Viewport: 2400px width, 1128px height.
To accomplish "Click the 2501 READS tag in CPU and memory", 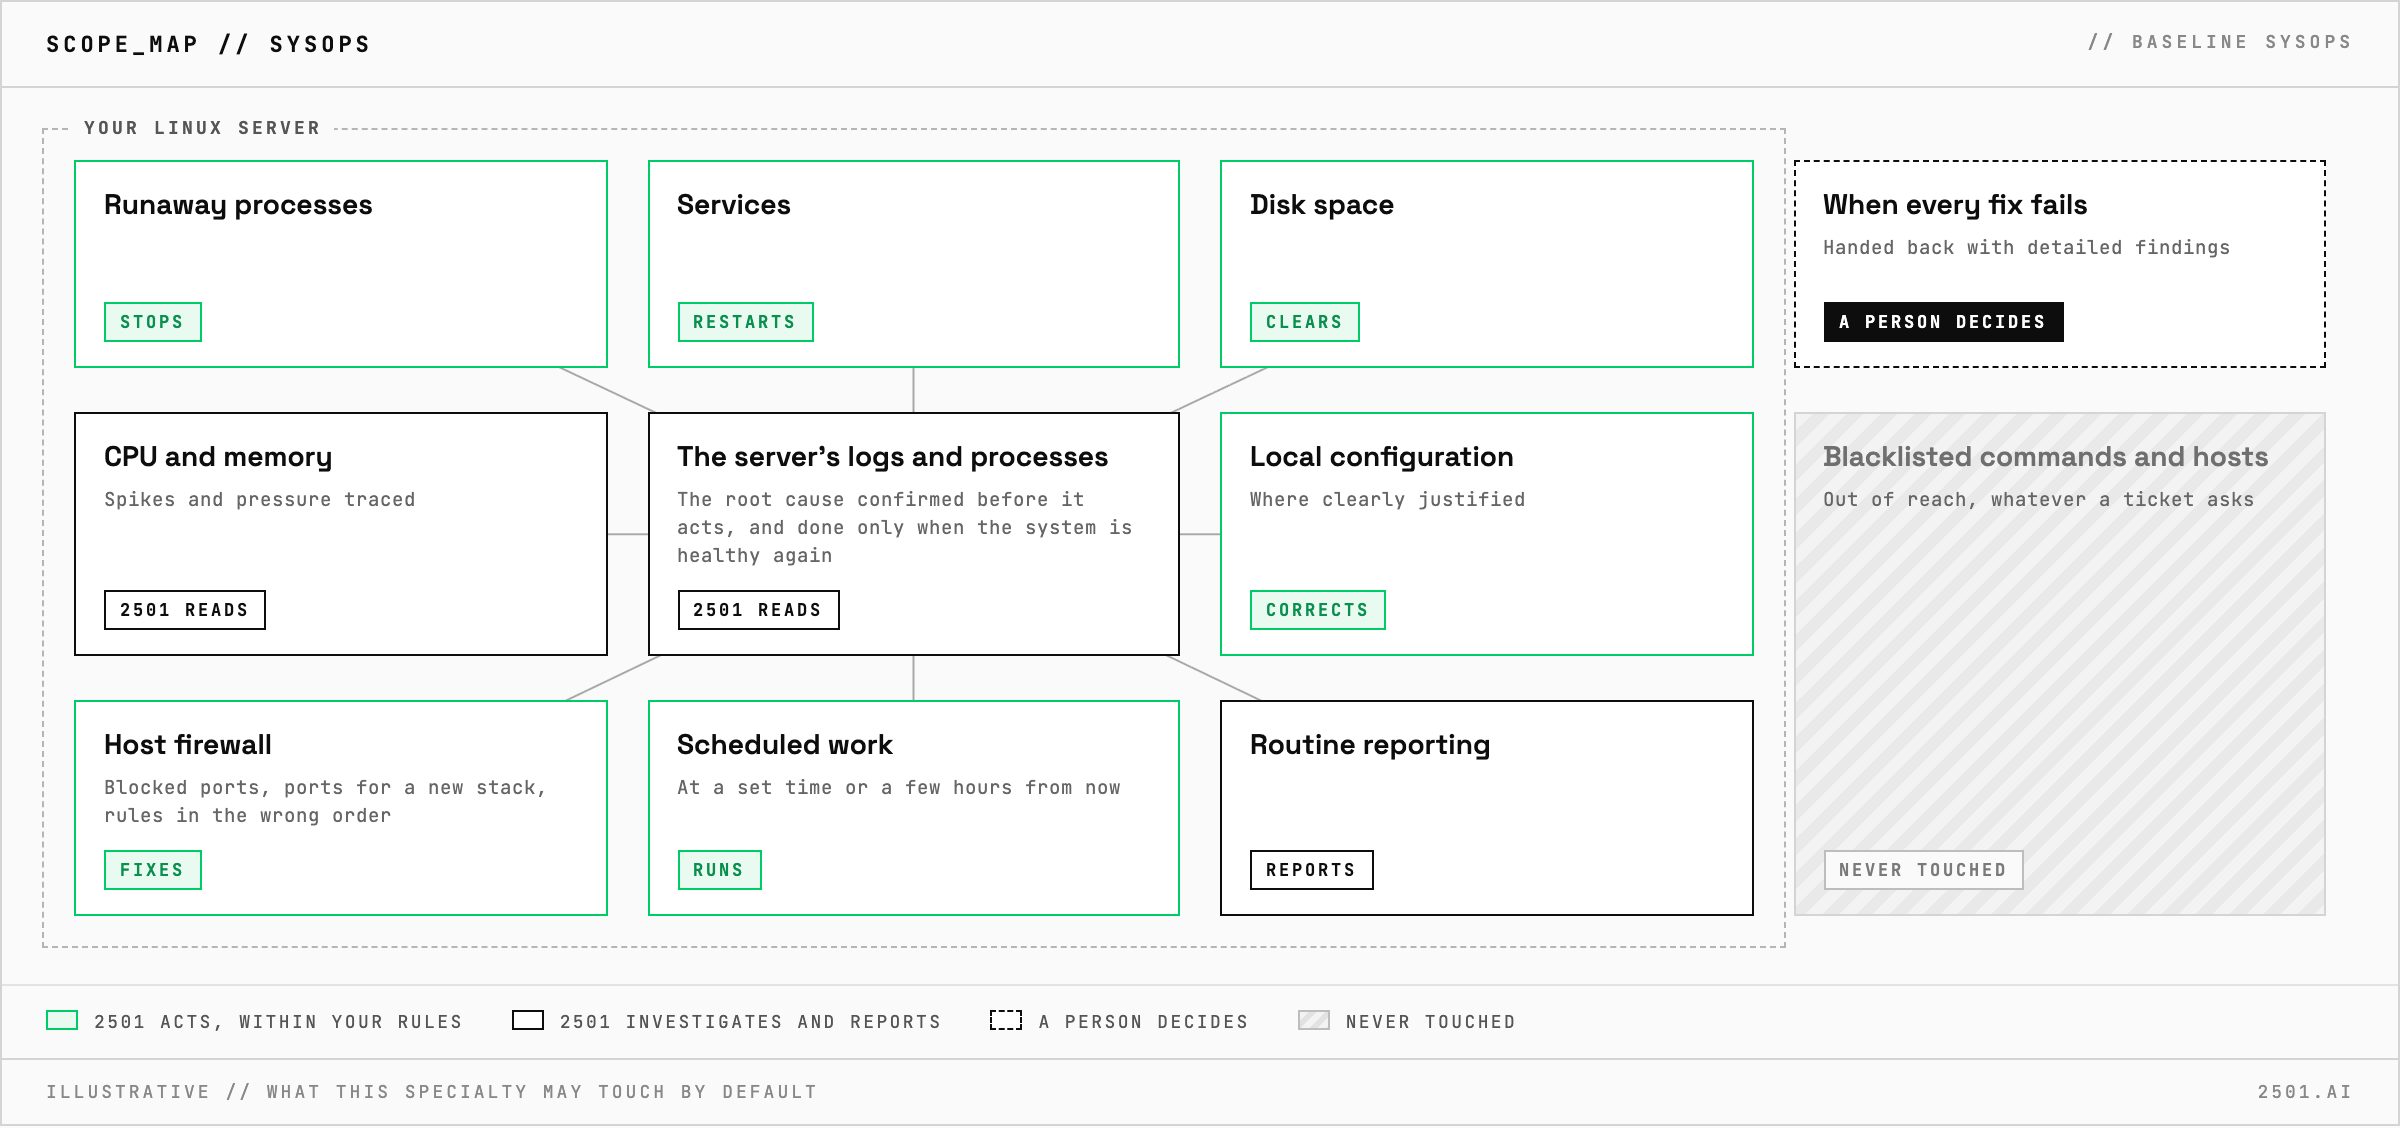I will coord(185,610).
